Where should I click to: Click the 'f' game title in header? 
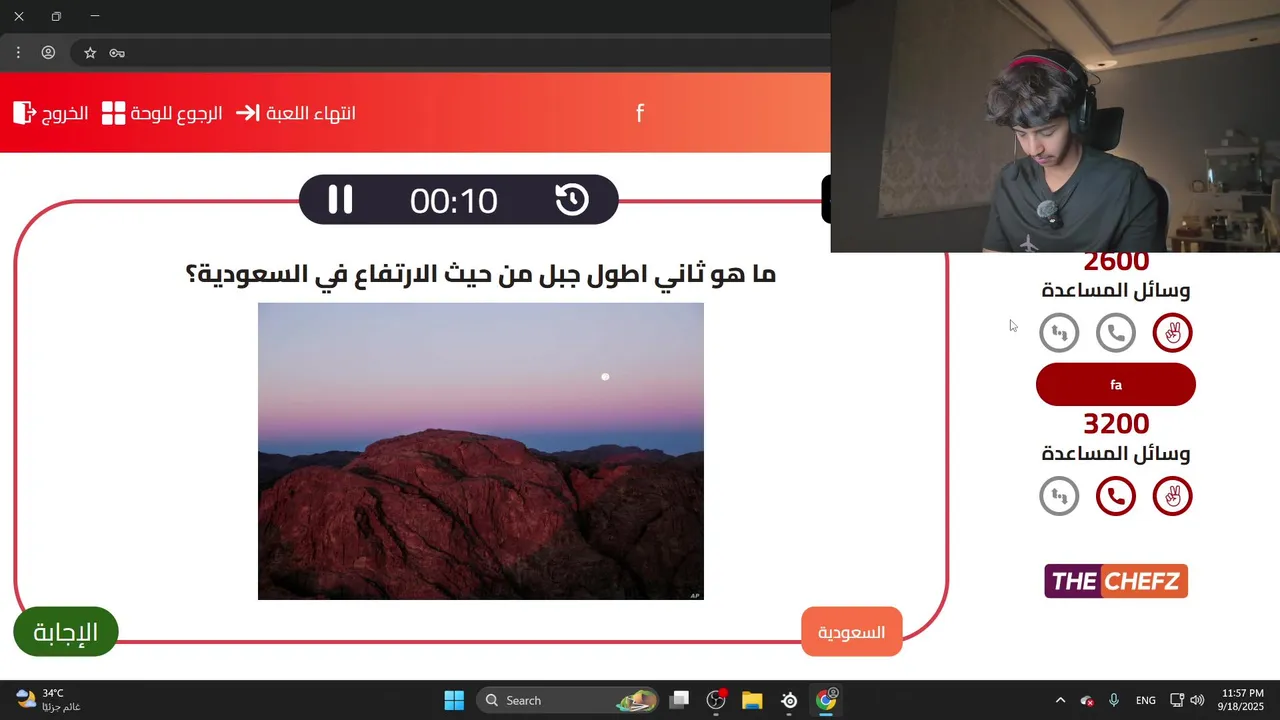(x=640, y=113)
